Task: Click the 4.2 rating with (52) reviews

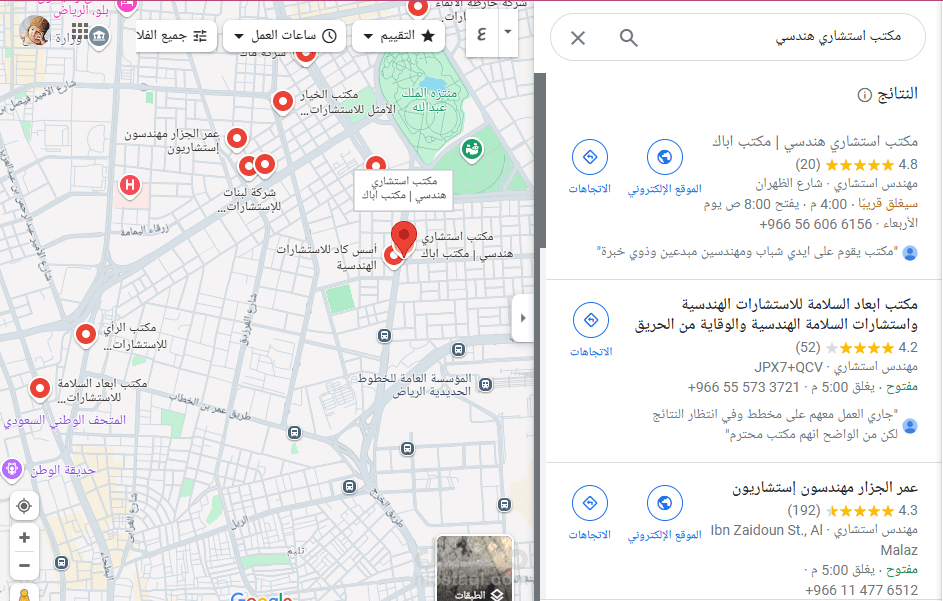Action: pyautogui.click(x=856, y=348)
